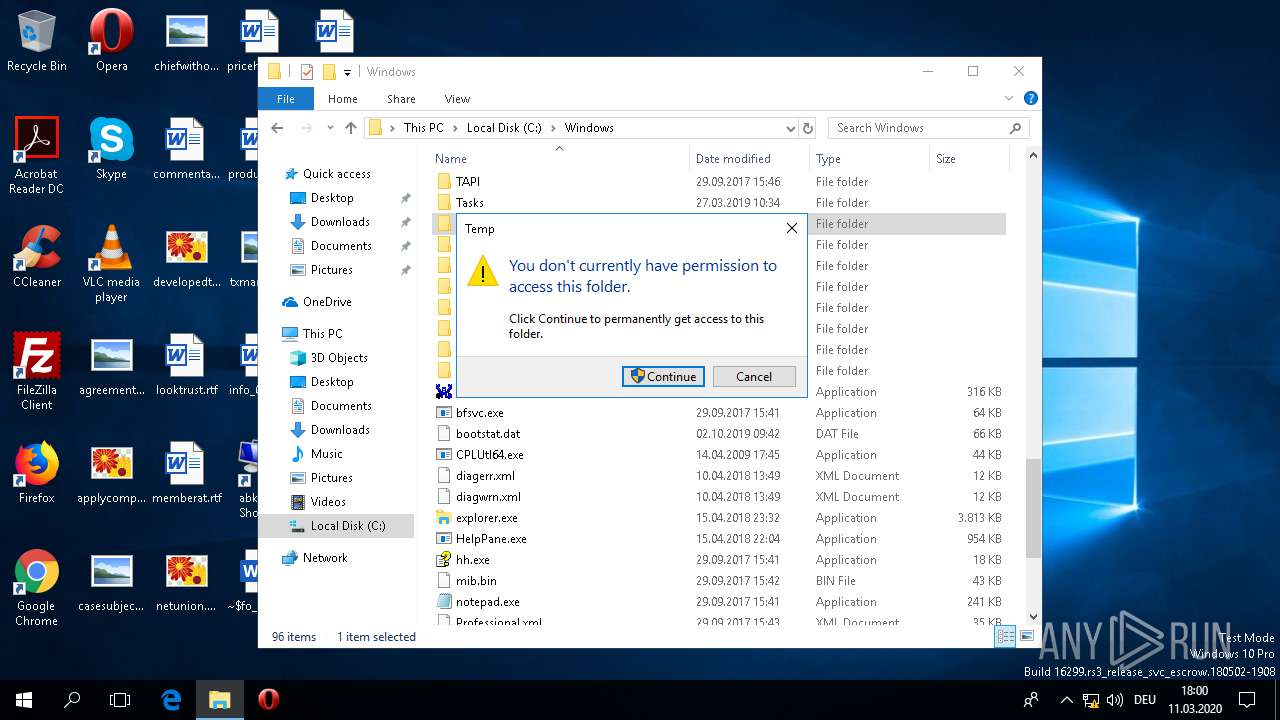Open Explorer help icon

[1031, 98]
